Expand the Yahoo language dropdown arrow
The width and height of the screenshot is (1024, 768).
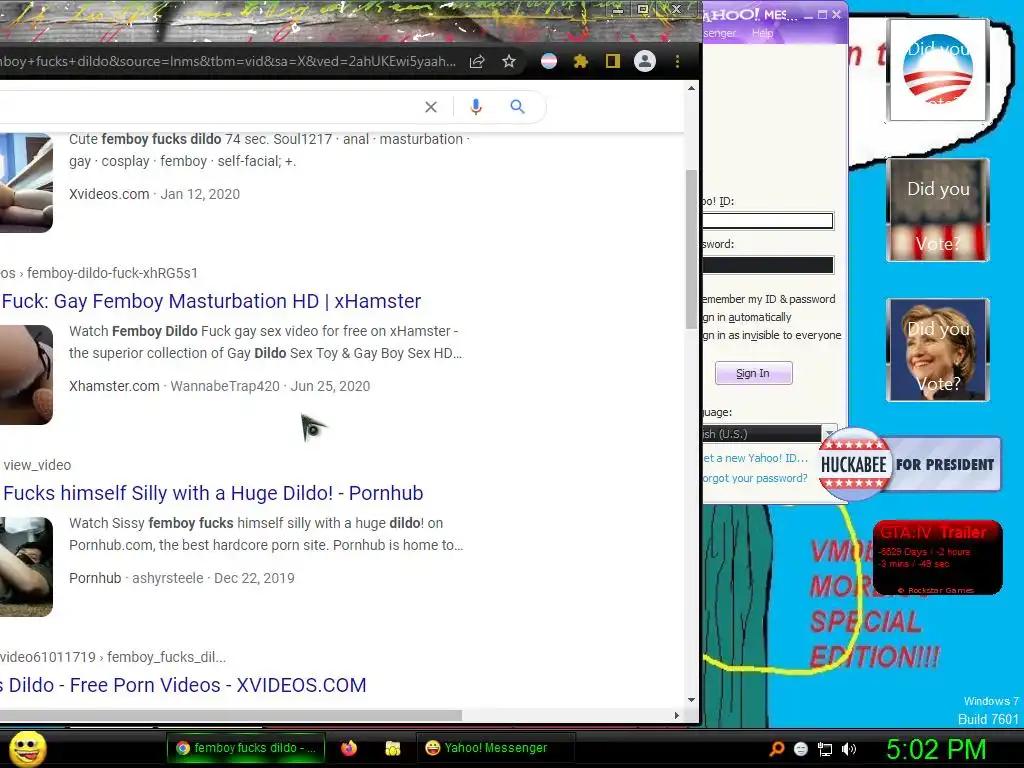829,434
